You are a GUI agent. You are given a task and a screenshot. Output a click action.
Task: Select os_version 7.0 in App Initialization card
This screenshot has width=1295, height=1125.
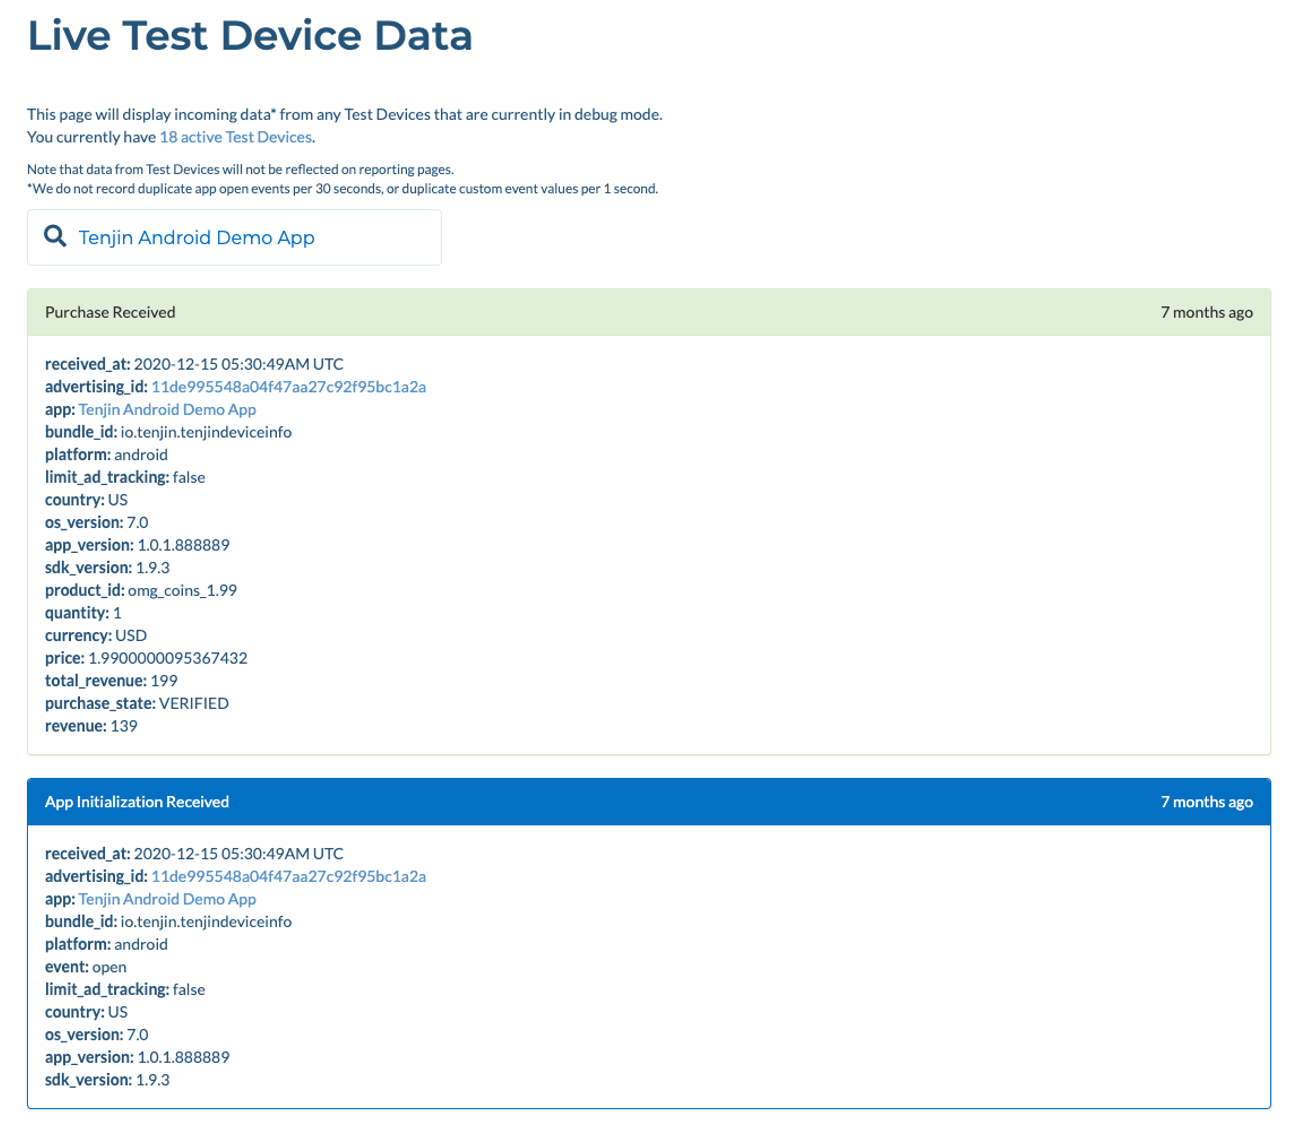coord(137,1035)
